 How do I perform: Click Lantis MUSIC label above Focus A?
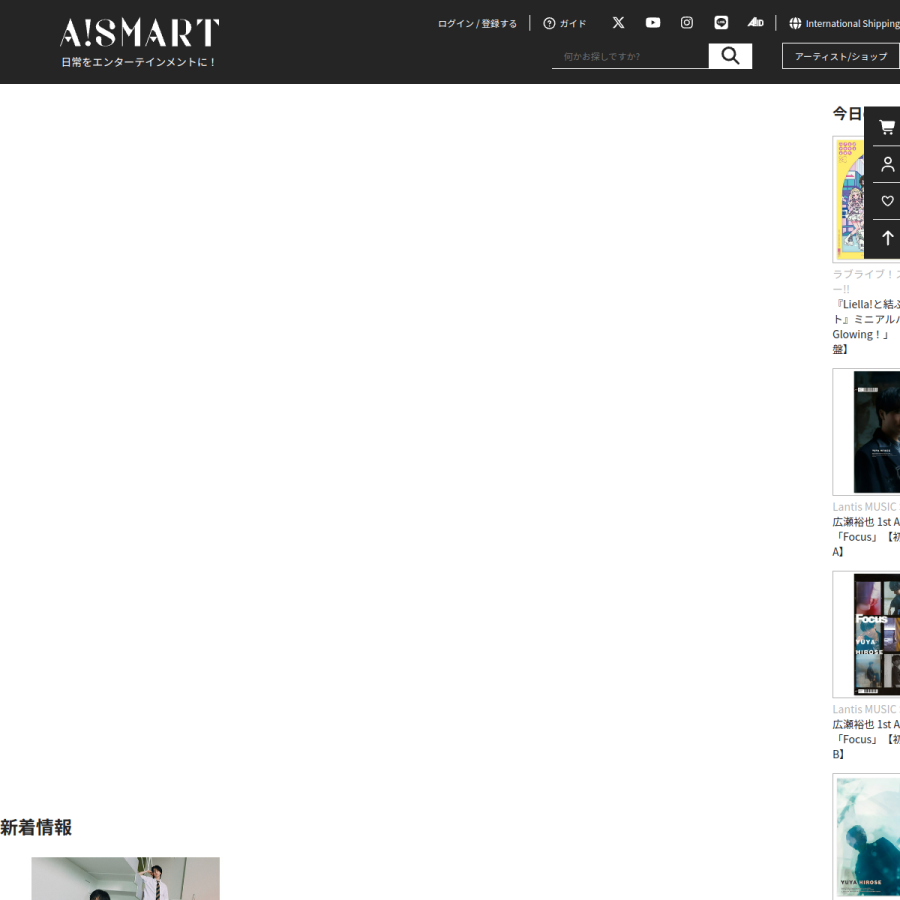tap(866, 507)
